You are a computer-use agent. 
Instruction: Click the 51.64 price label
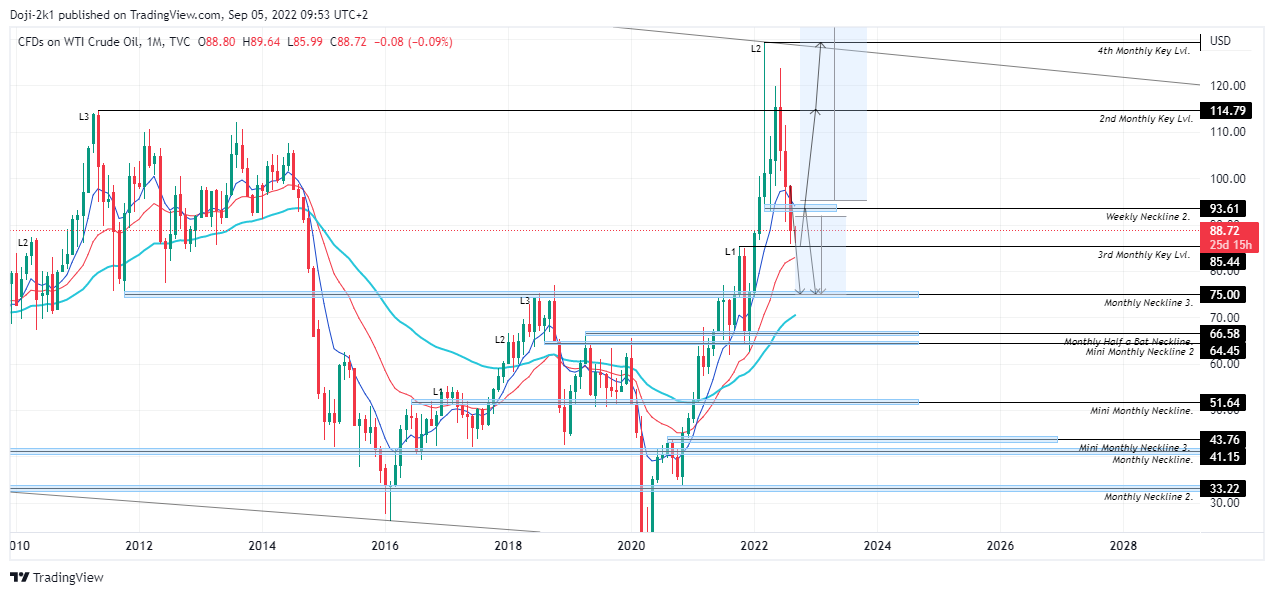pyautogui.click(x=1225, y=402)
